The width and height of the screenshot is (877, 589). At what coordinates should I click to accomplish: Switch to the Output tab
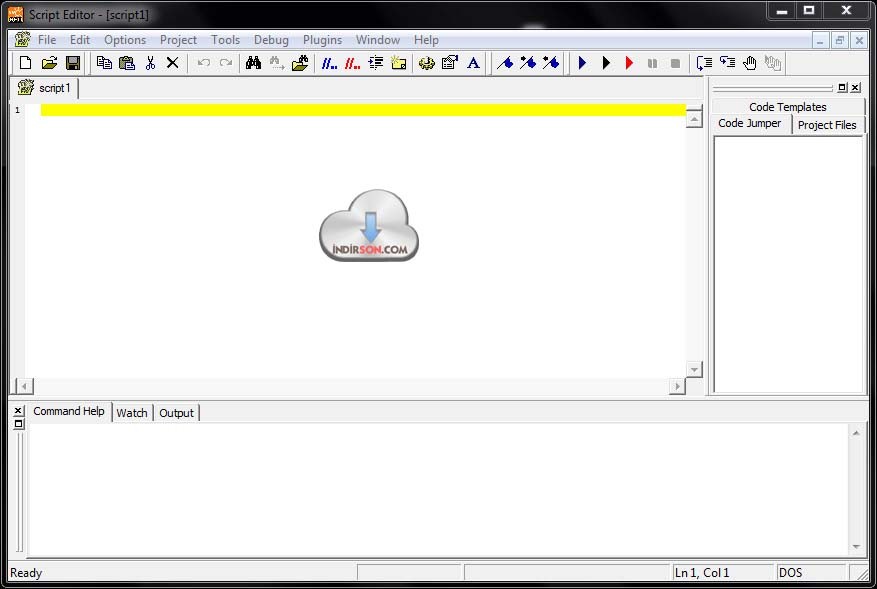pos(176,413)
